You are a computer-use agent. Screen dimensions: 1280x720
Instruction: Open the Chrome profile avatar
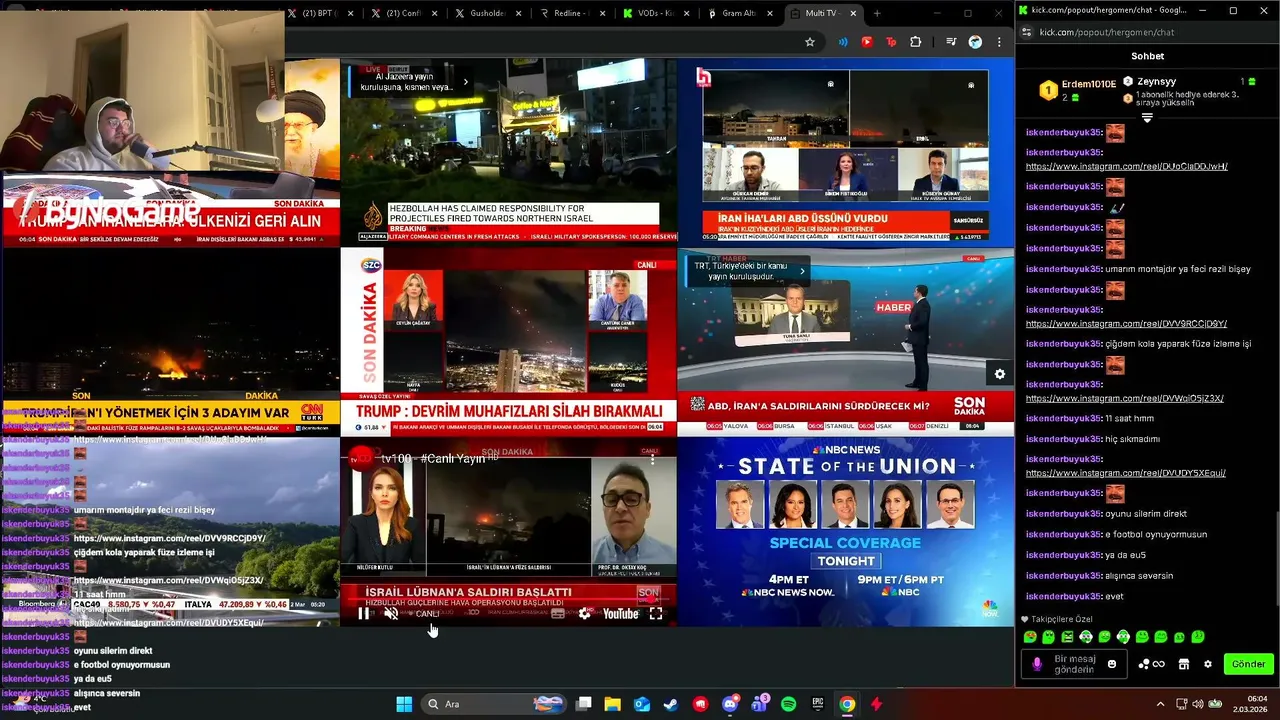pyautogui.click(x=975, y=42)
